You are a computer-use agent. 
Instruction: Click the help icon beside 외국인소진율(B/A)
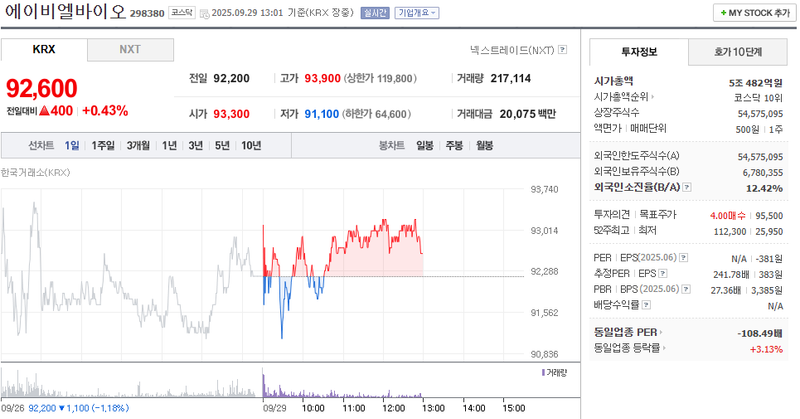687,187
